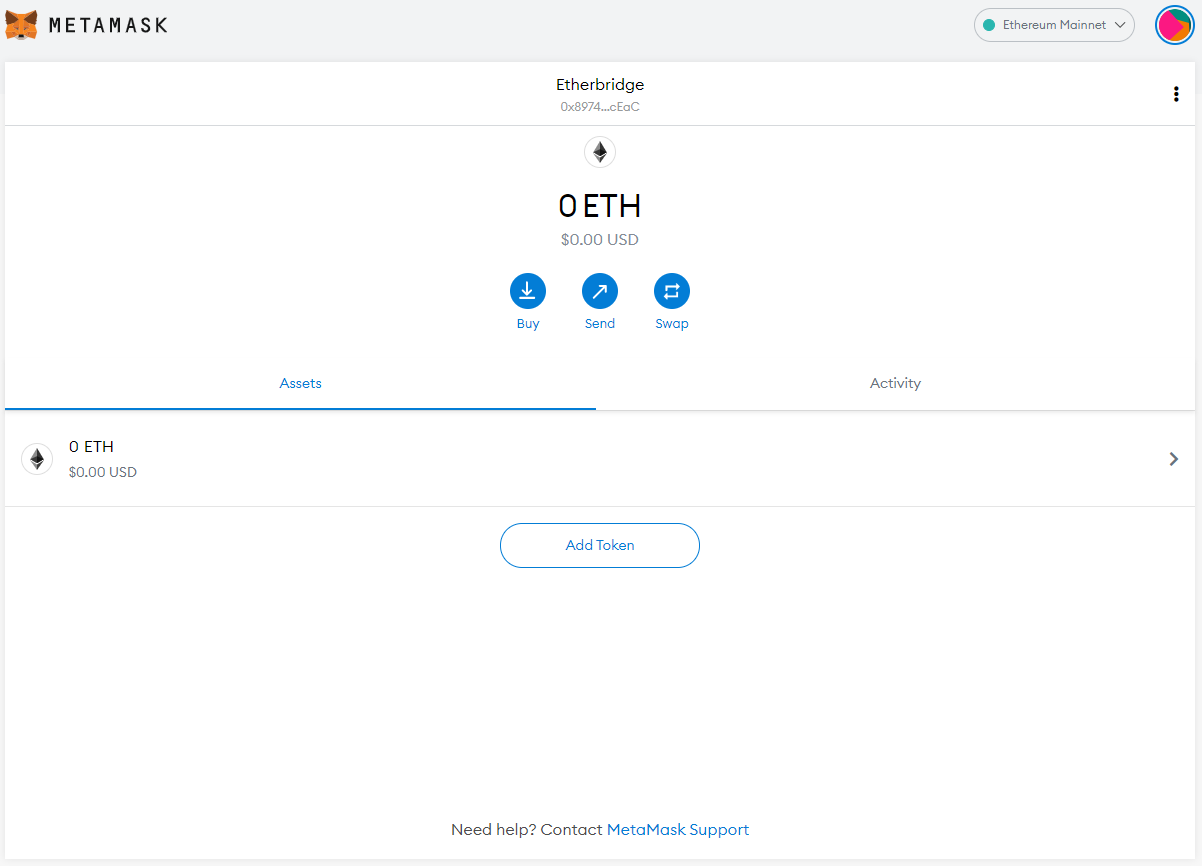1202x866 pixels.
Task: Click the Buy download icon
Action: click(x=528, y=291)
